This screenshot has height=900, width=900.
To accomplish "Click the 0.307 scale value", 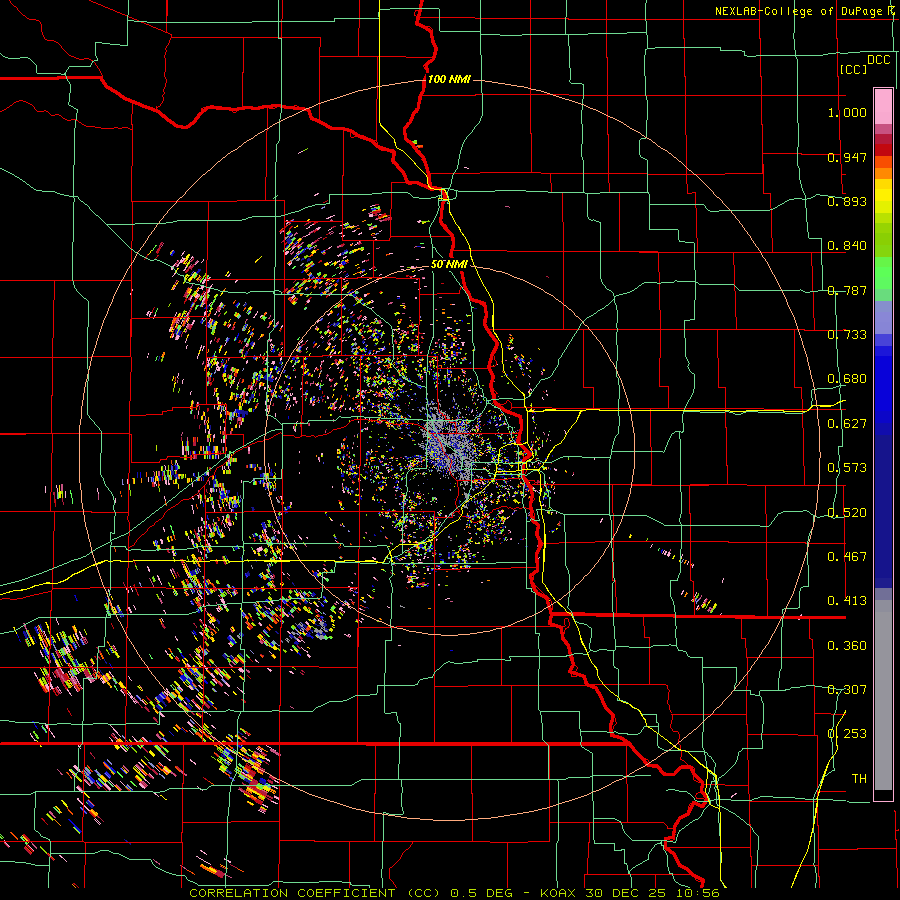I will click(x=847, y=690).
